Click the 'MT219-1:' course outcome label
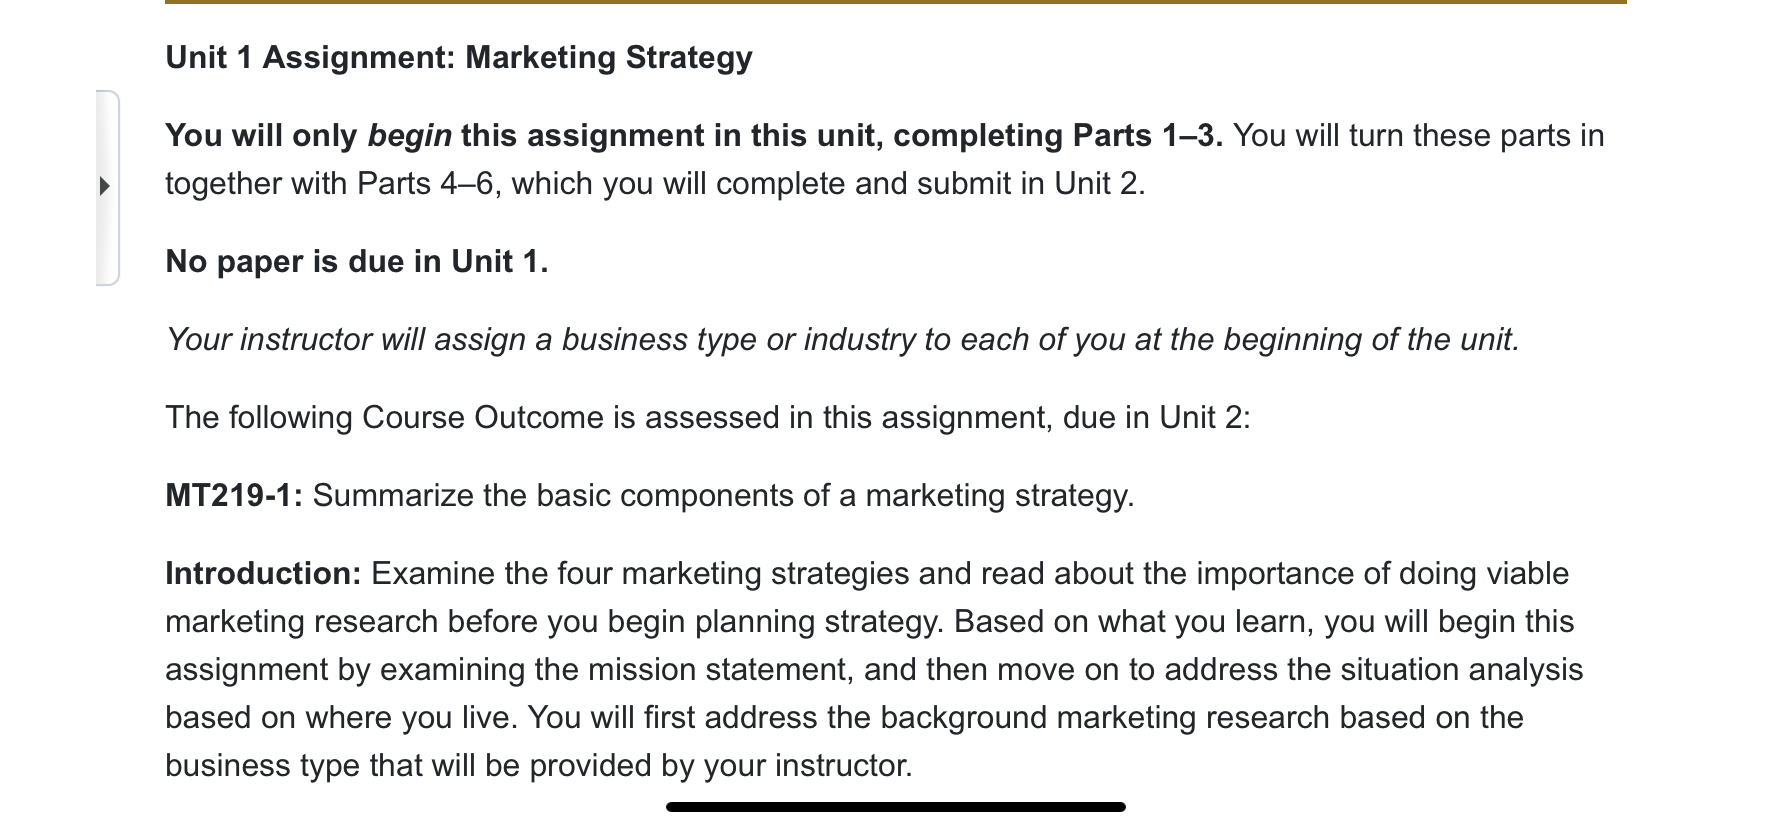 [x=234, y=496]
